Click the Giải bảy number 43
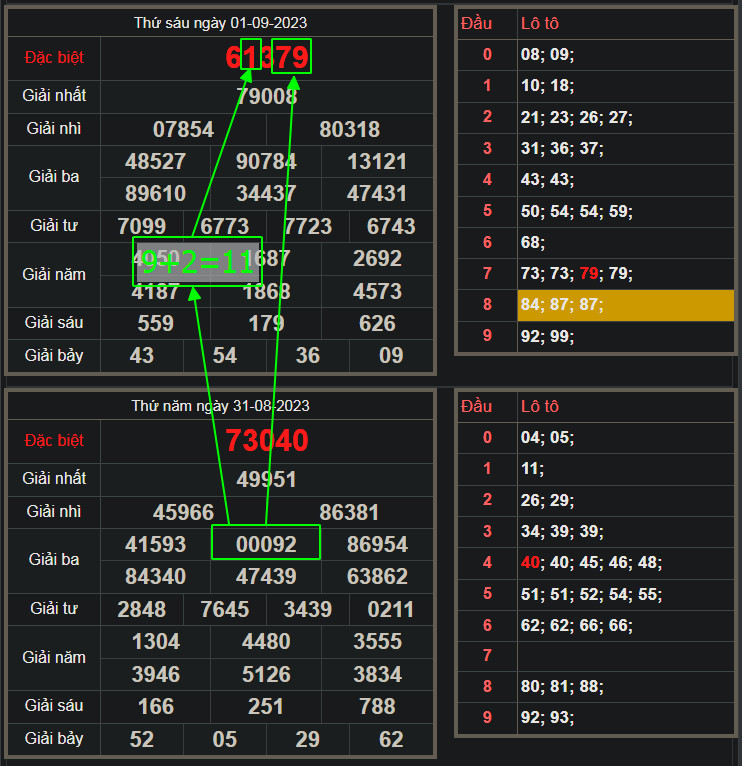 [x=142, y=355]
